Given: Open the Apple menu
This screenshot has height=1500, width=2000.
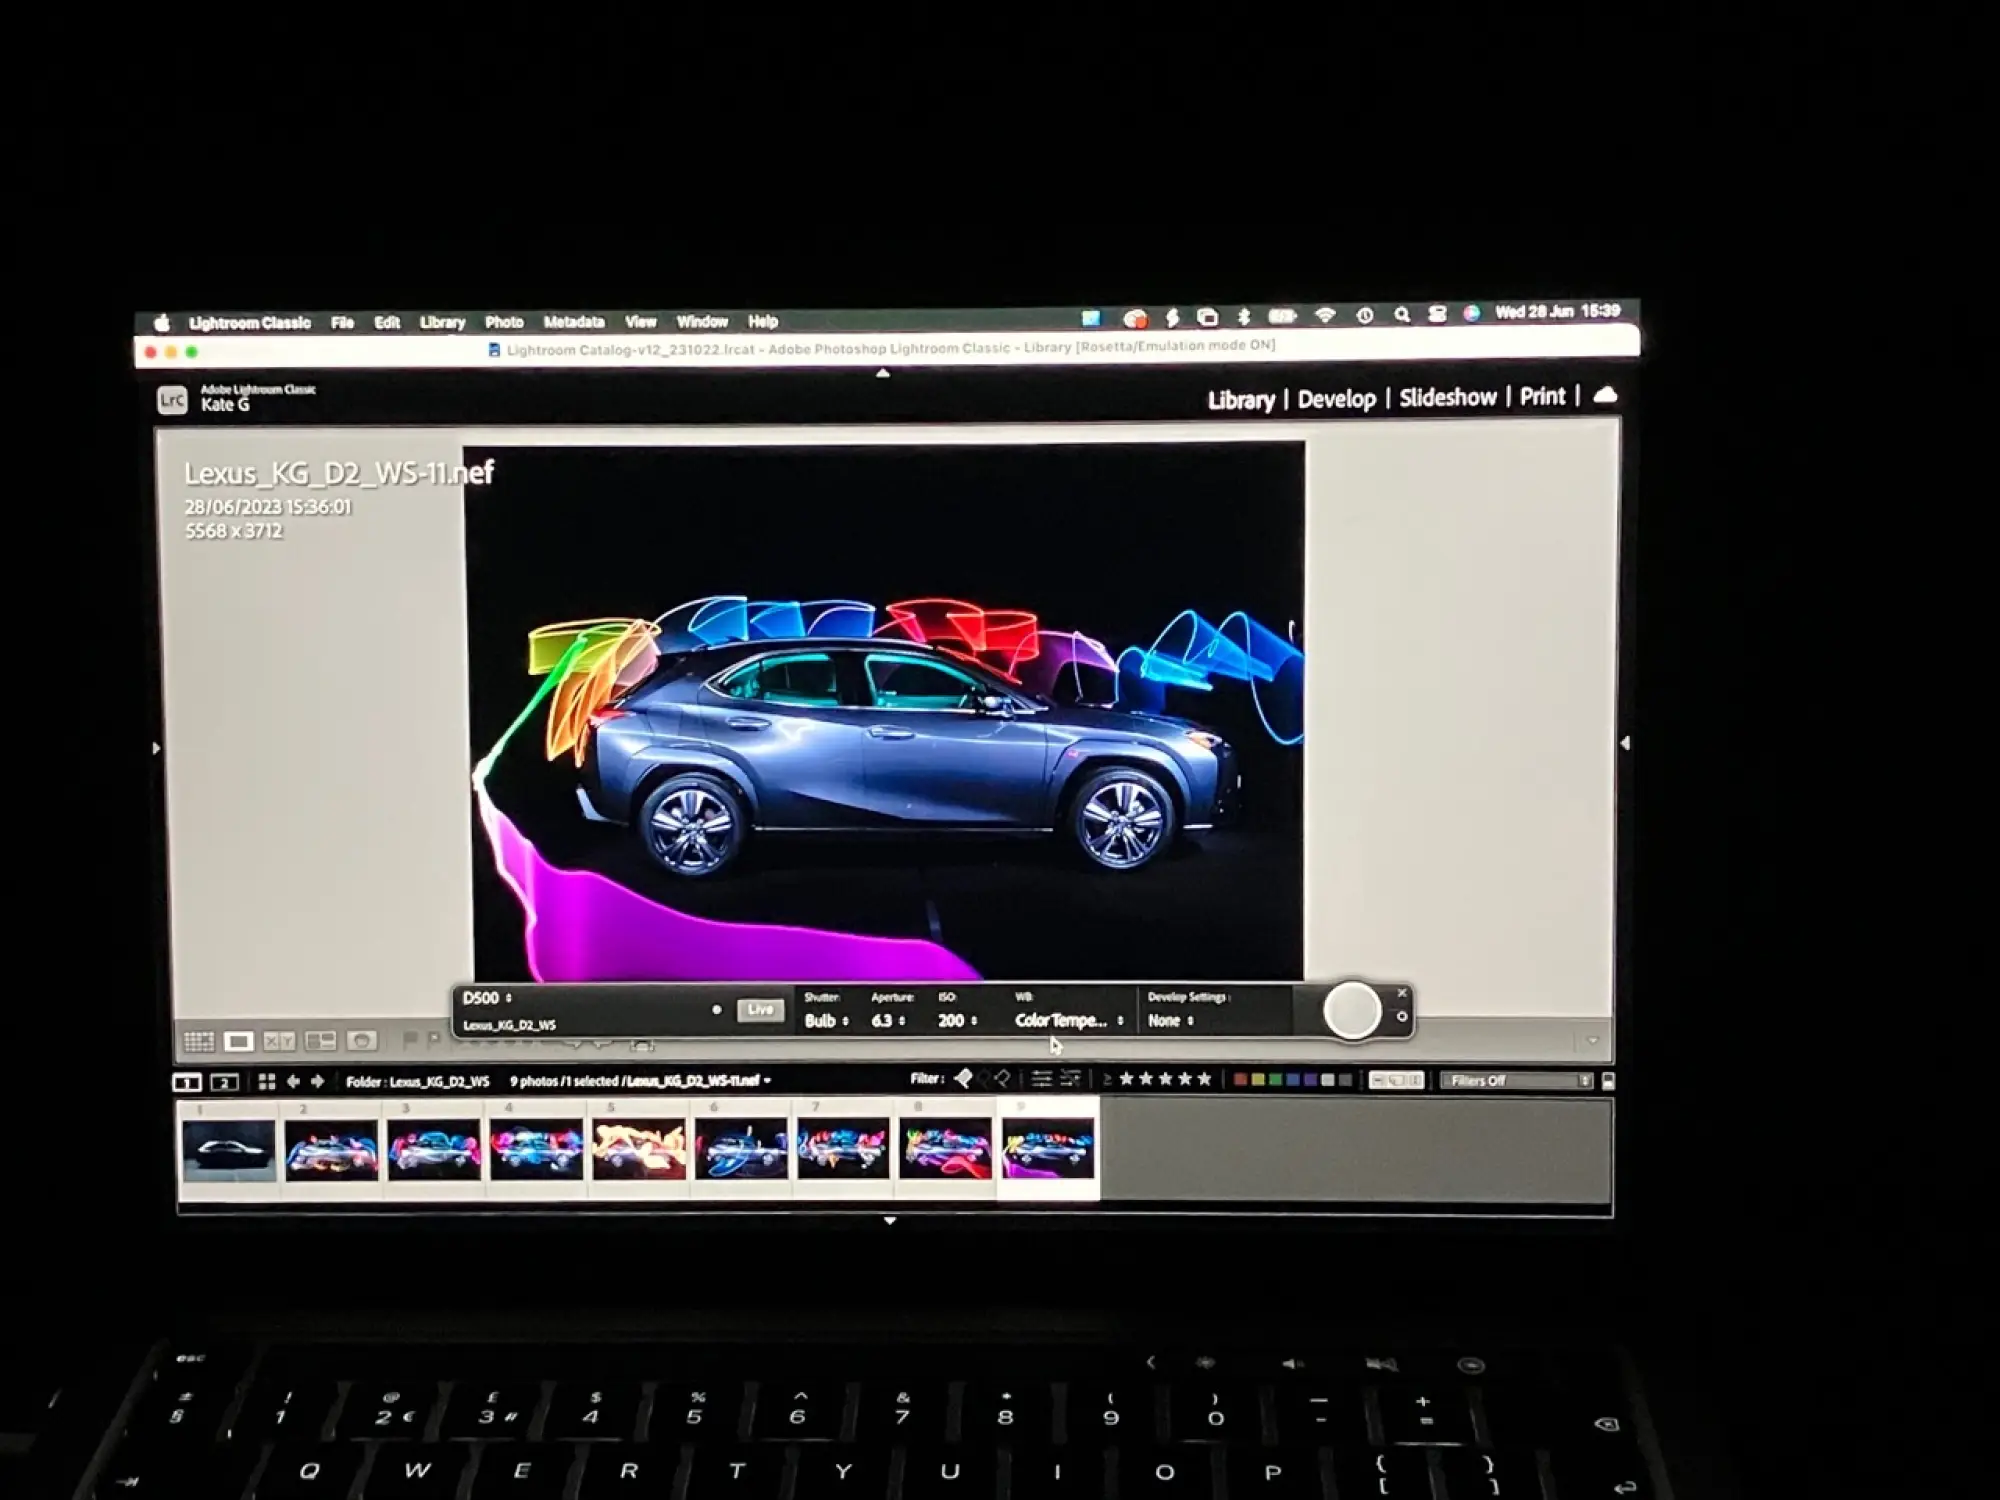Looking at the screenshot, I should pyautogui.click(x=162, y=323).
